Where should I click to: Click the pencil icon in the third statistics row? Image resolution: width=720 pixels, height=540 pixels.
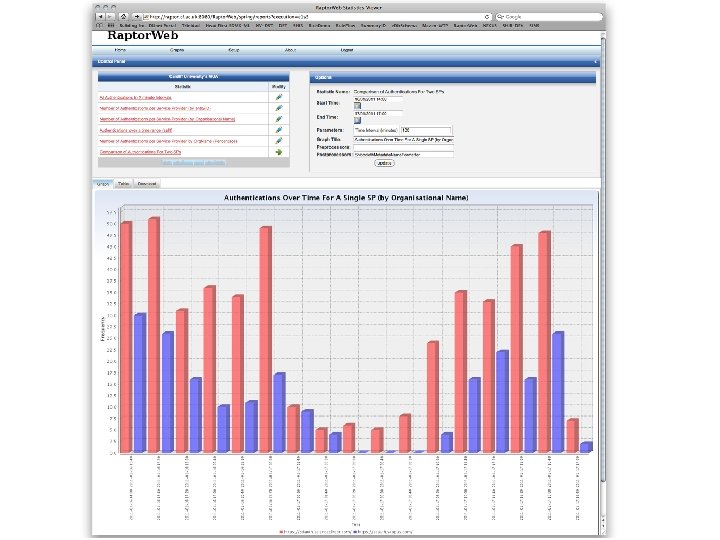coord(279,119)
